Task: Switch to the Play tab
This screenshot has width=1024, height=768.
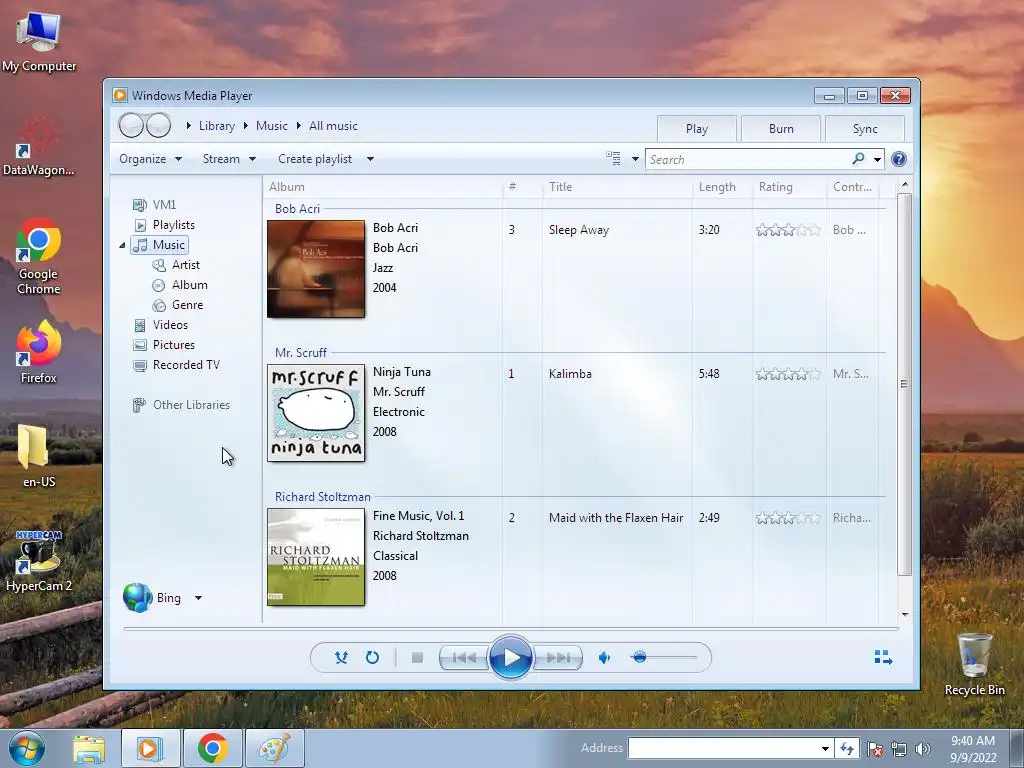Action: [x=697, y=129]
